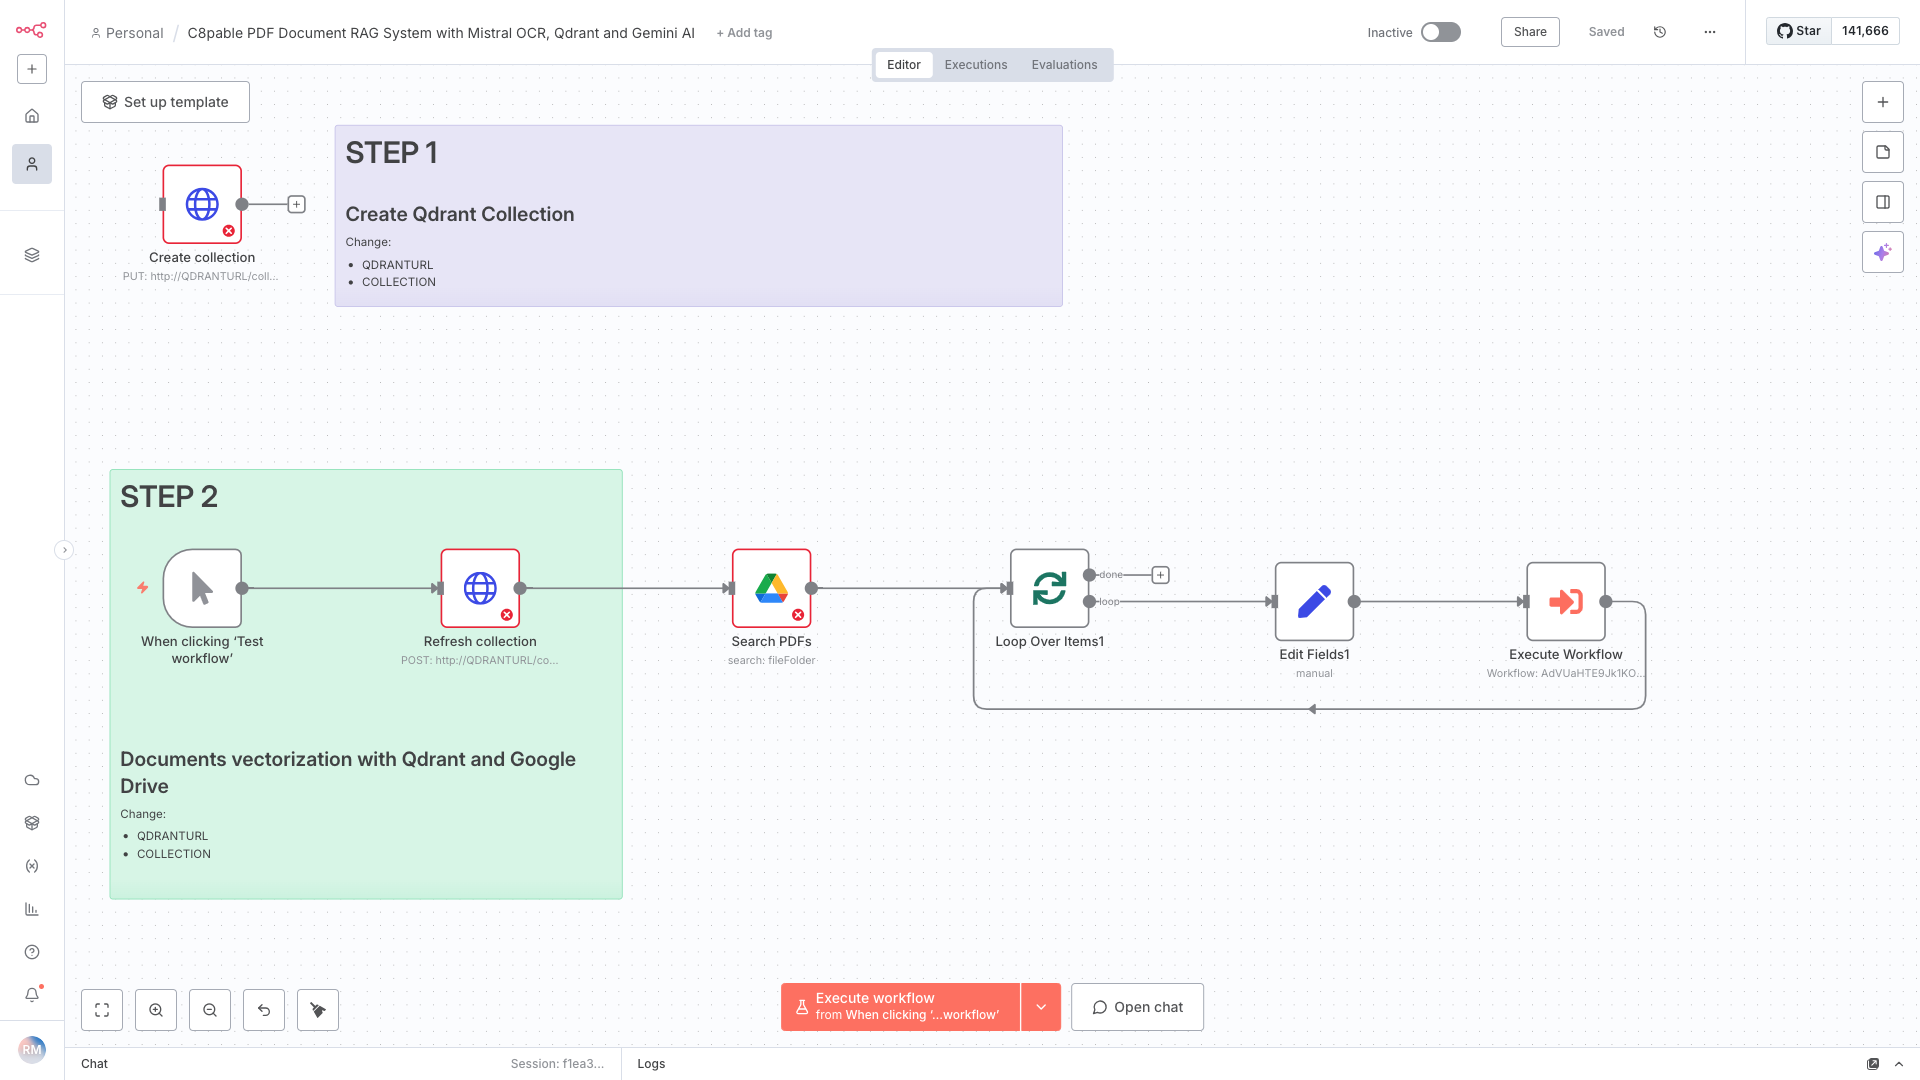Select the Edit Fields1 node
1920x1080 pixels.
coord(1314,601)
